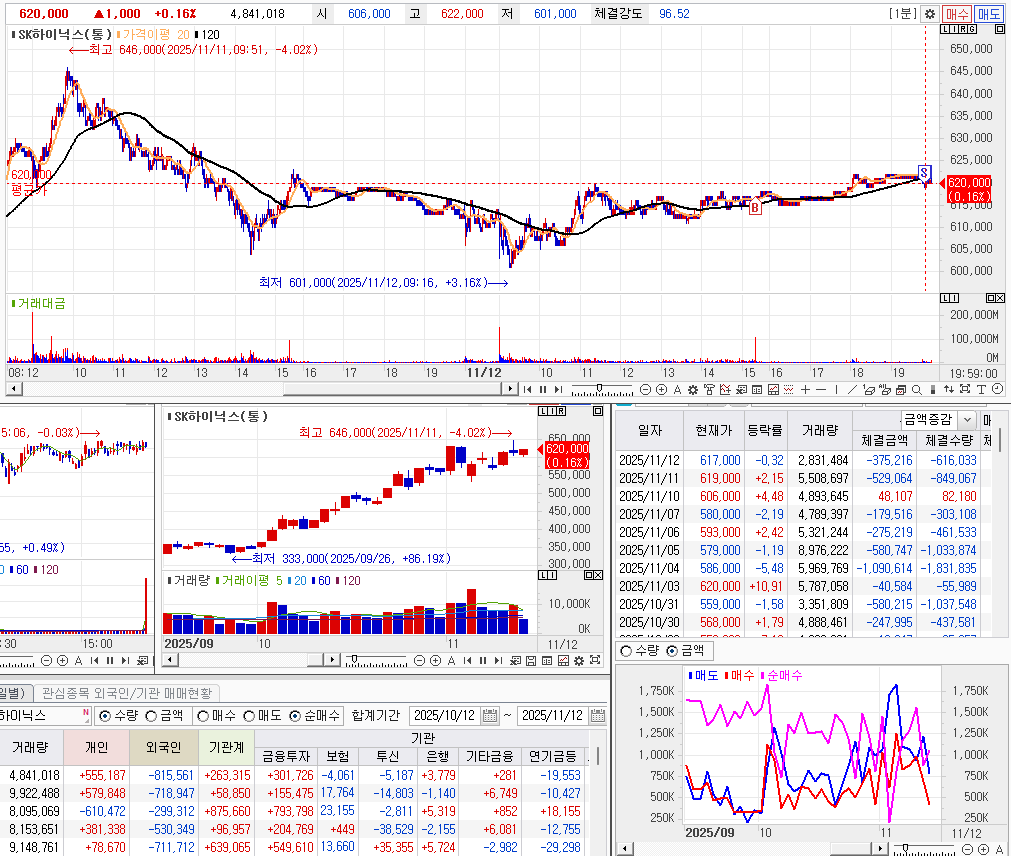Click the up-down arrows icon in main toolbar
The height and width of the screenshot is (856, 1011).
coord(948,389)
